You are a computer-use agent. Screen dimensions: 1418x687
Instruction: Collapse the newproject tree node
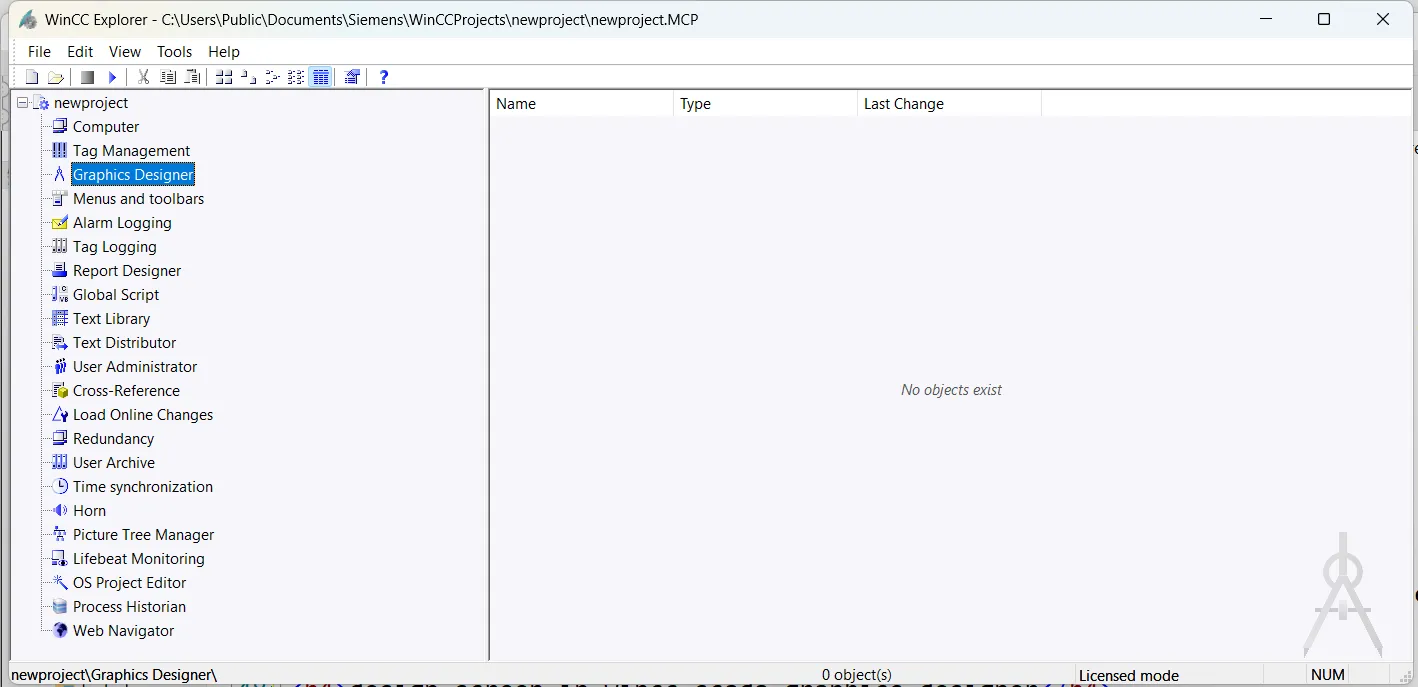pyautogui.click(x=23, y=102)
